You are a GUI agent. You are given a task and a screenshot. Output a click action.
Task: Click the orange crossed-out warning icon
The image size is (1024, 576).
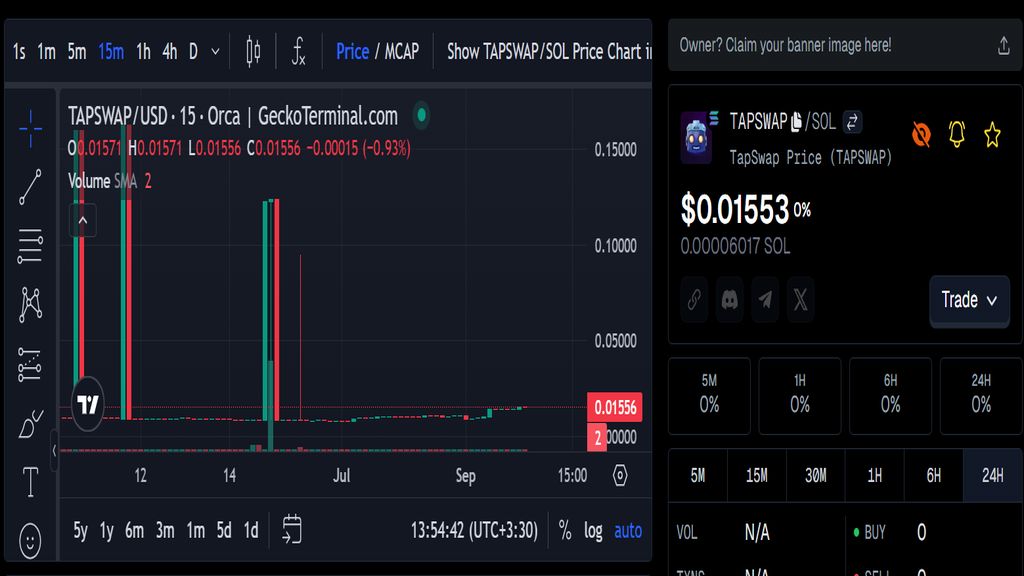coord(921,135)
